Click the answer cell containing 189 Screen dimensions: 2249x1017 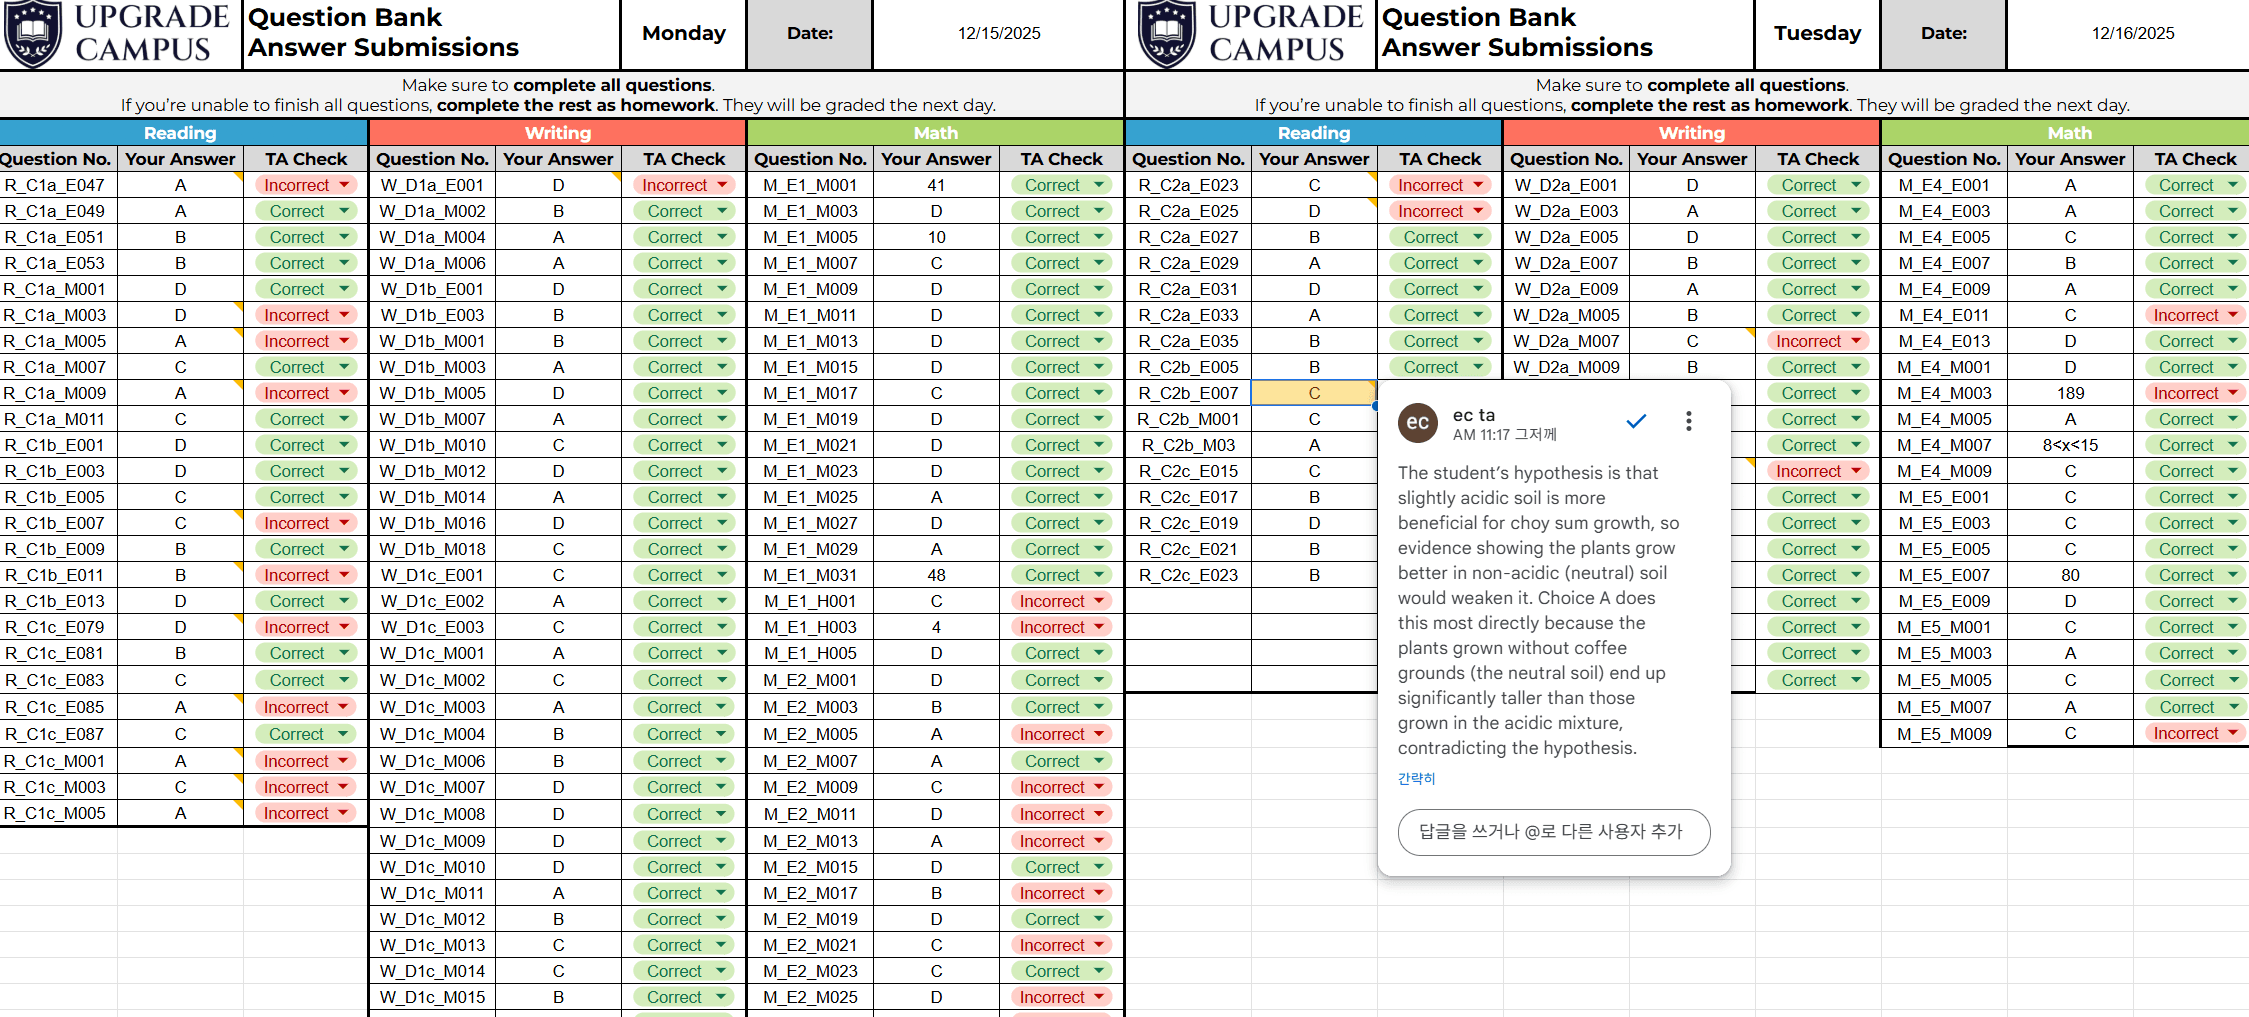2069,393
